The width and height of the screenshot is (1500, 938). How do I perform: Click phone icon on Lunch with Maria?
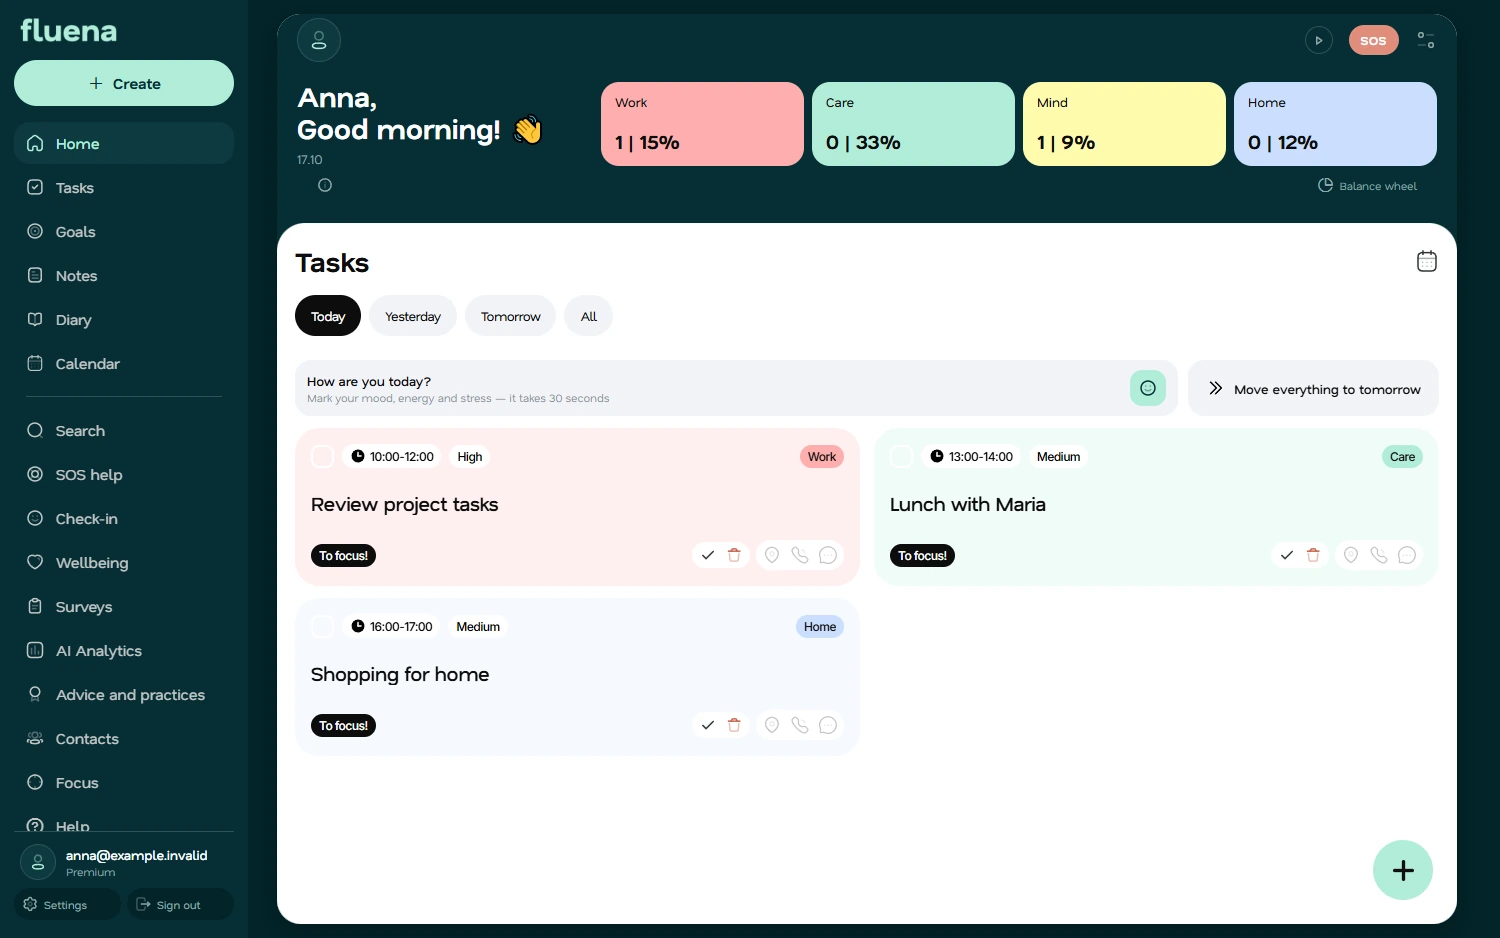point(1379,555)
